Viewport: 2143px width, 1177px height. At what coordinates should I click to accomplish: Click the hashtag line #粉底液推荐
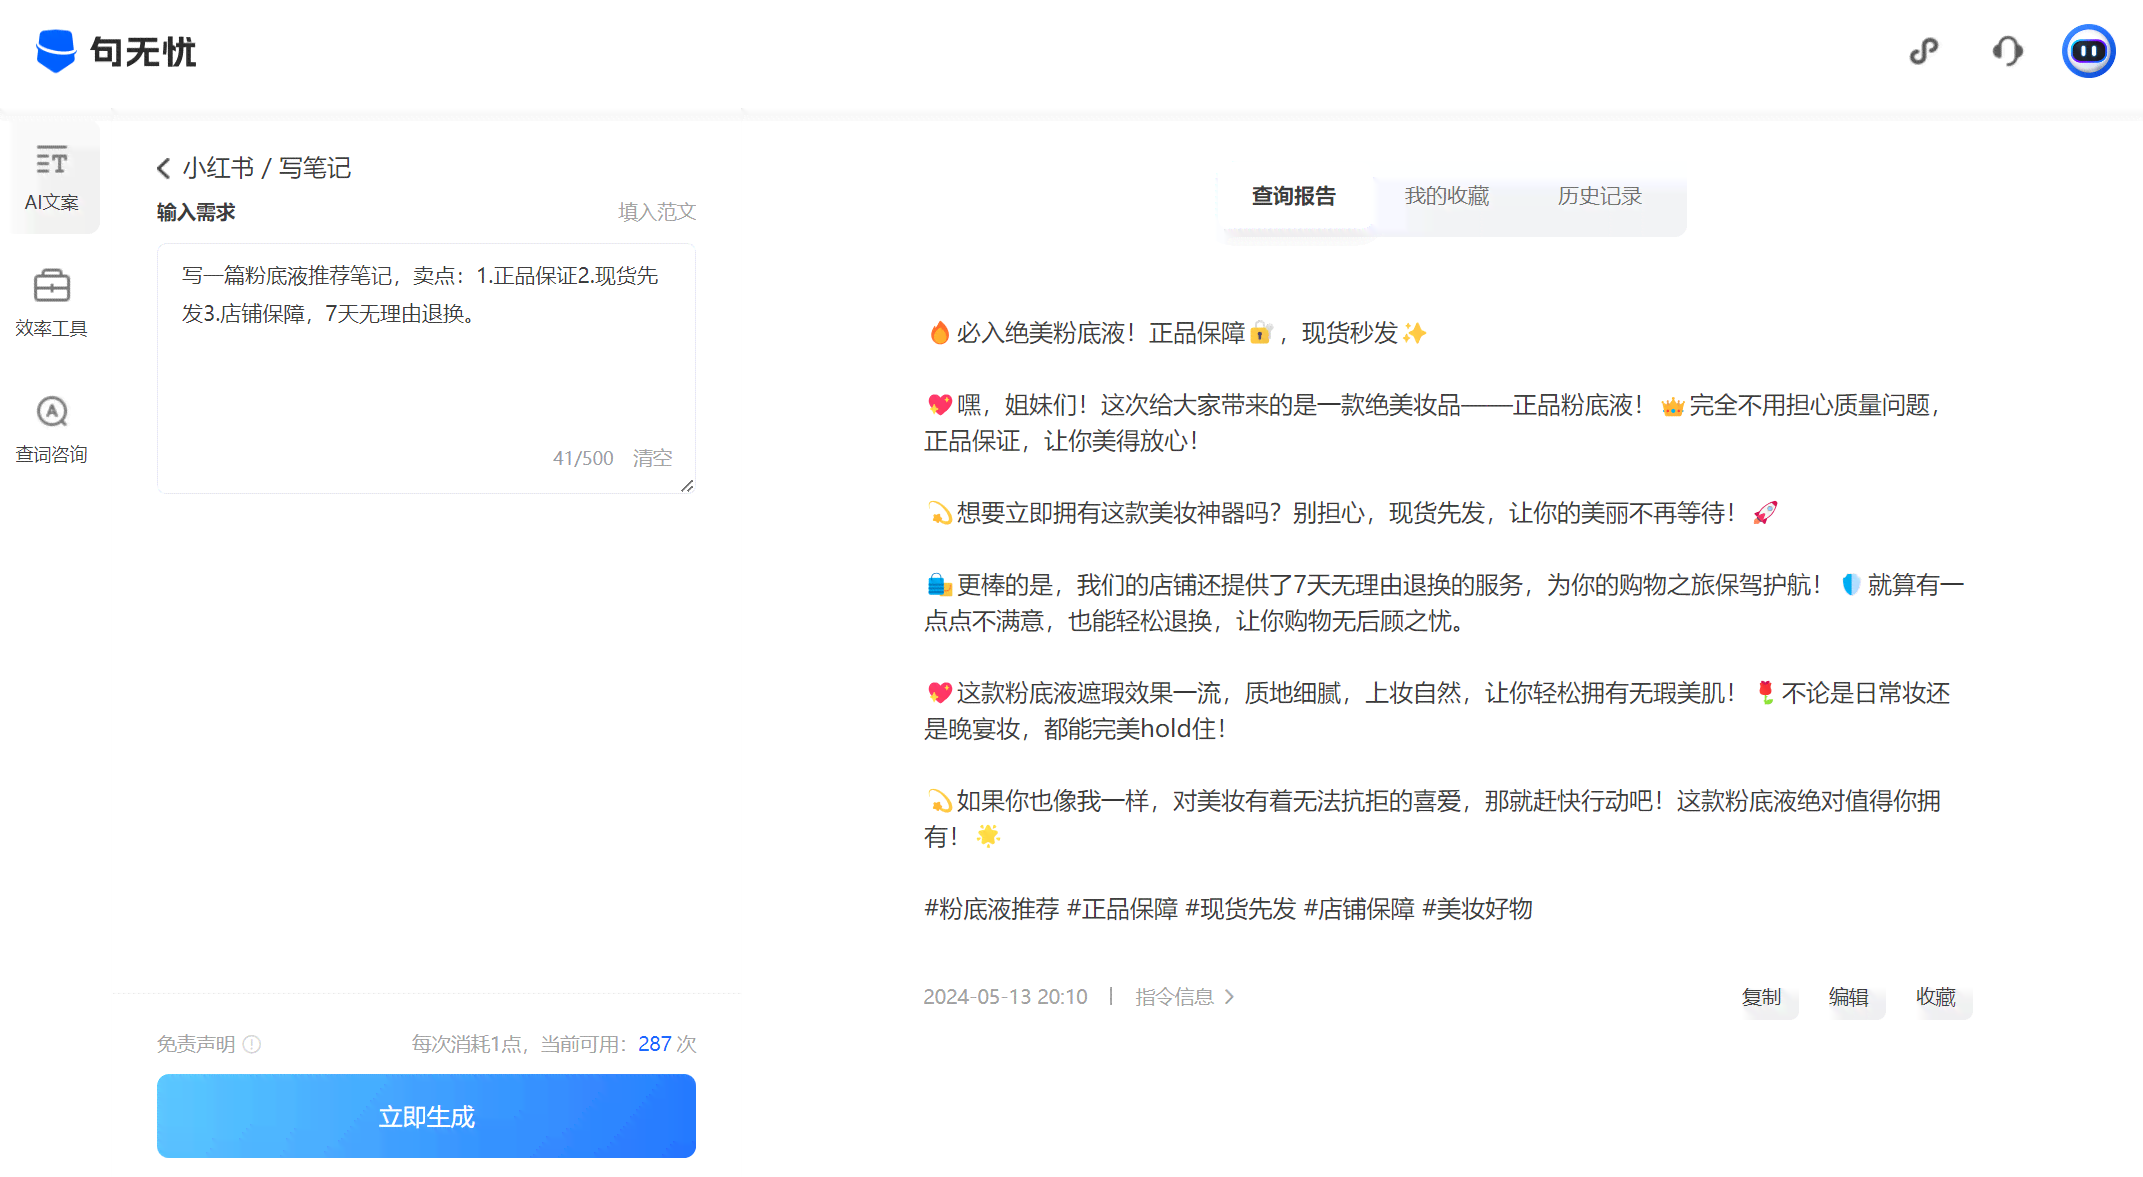1228,909
